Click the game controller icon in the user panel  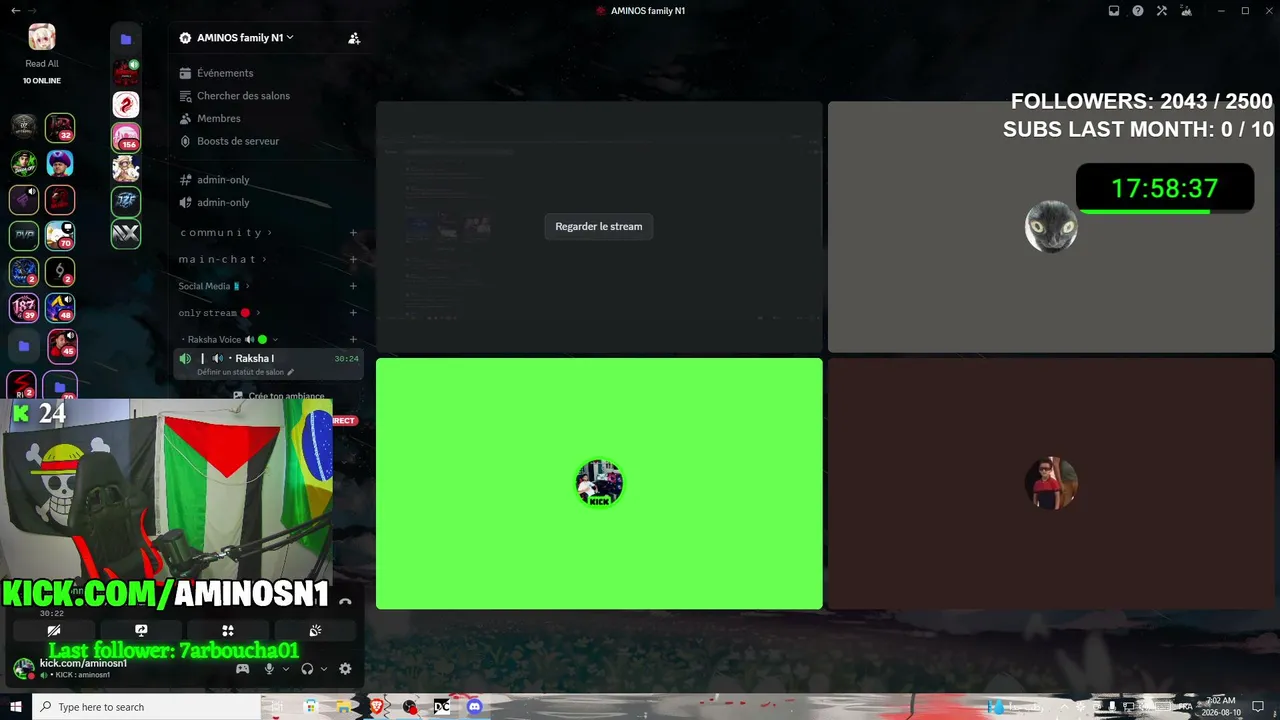click(x=242, y=669)
